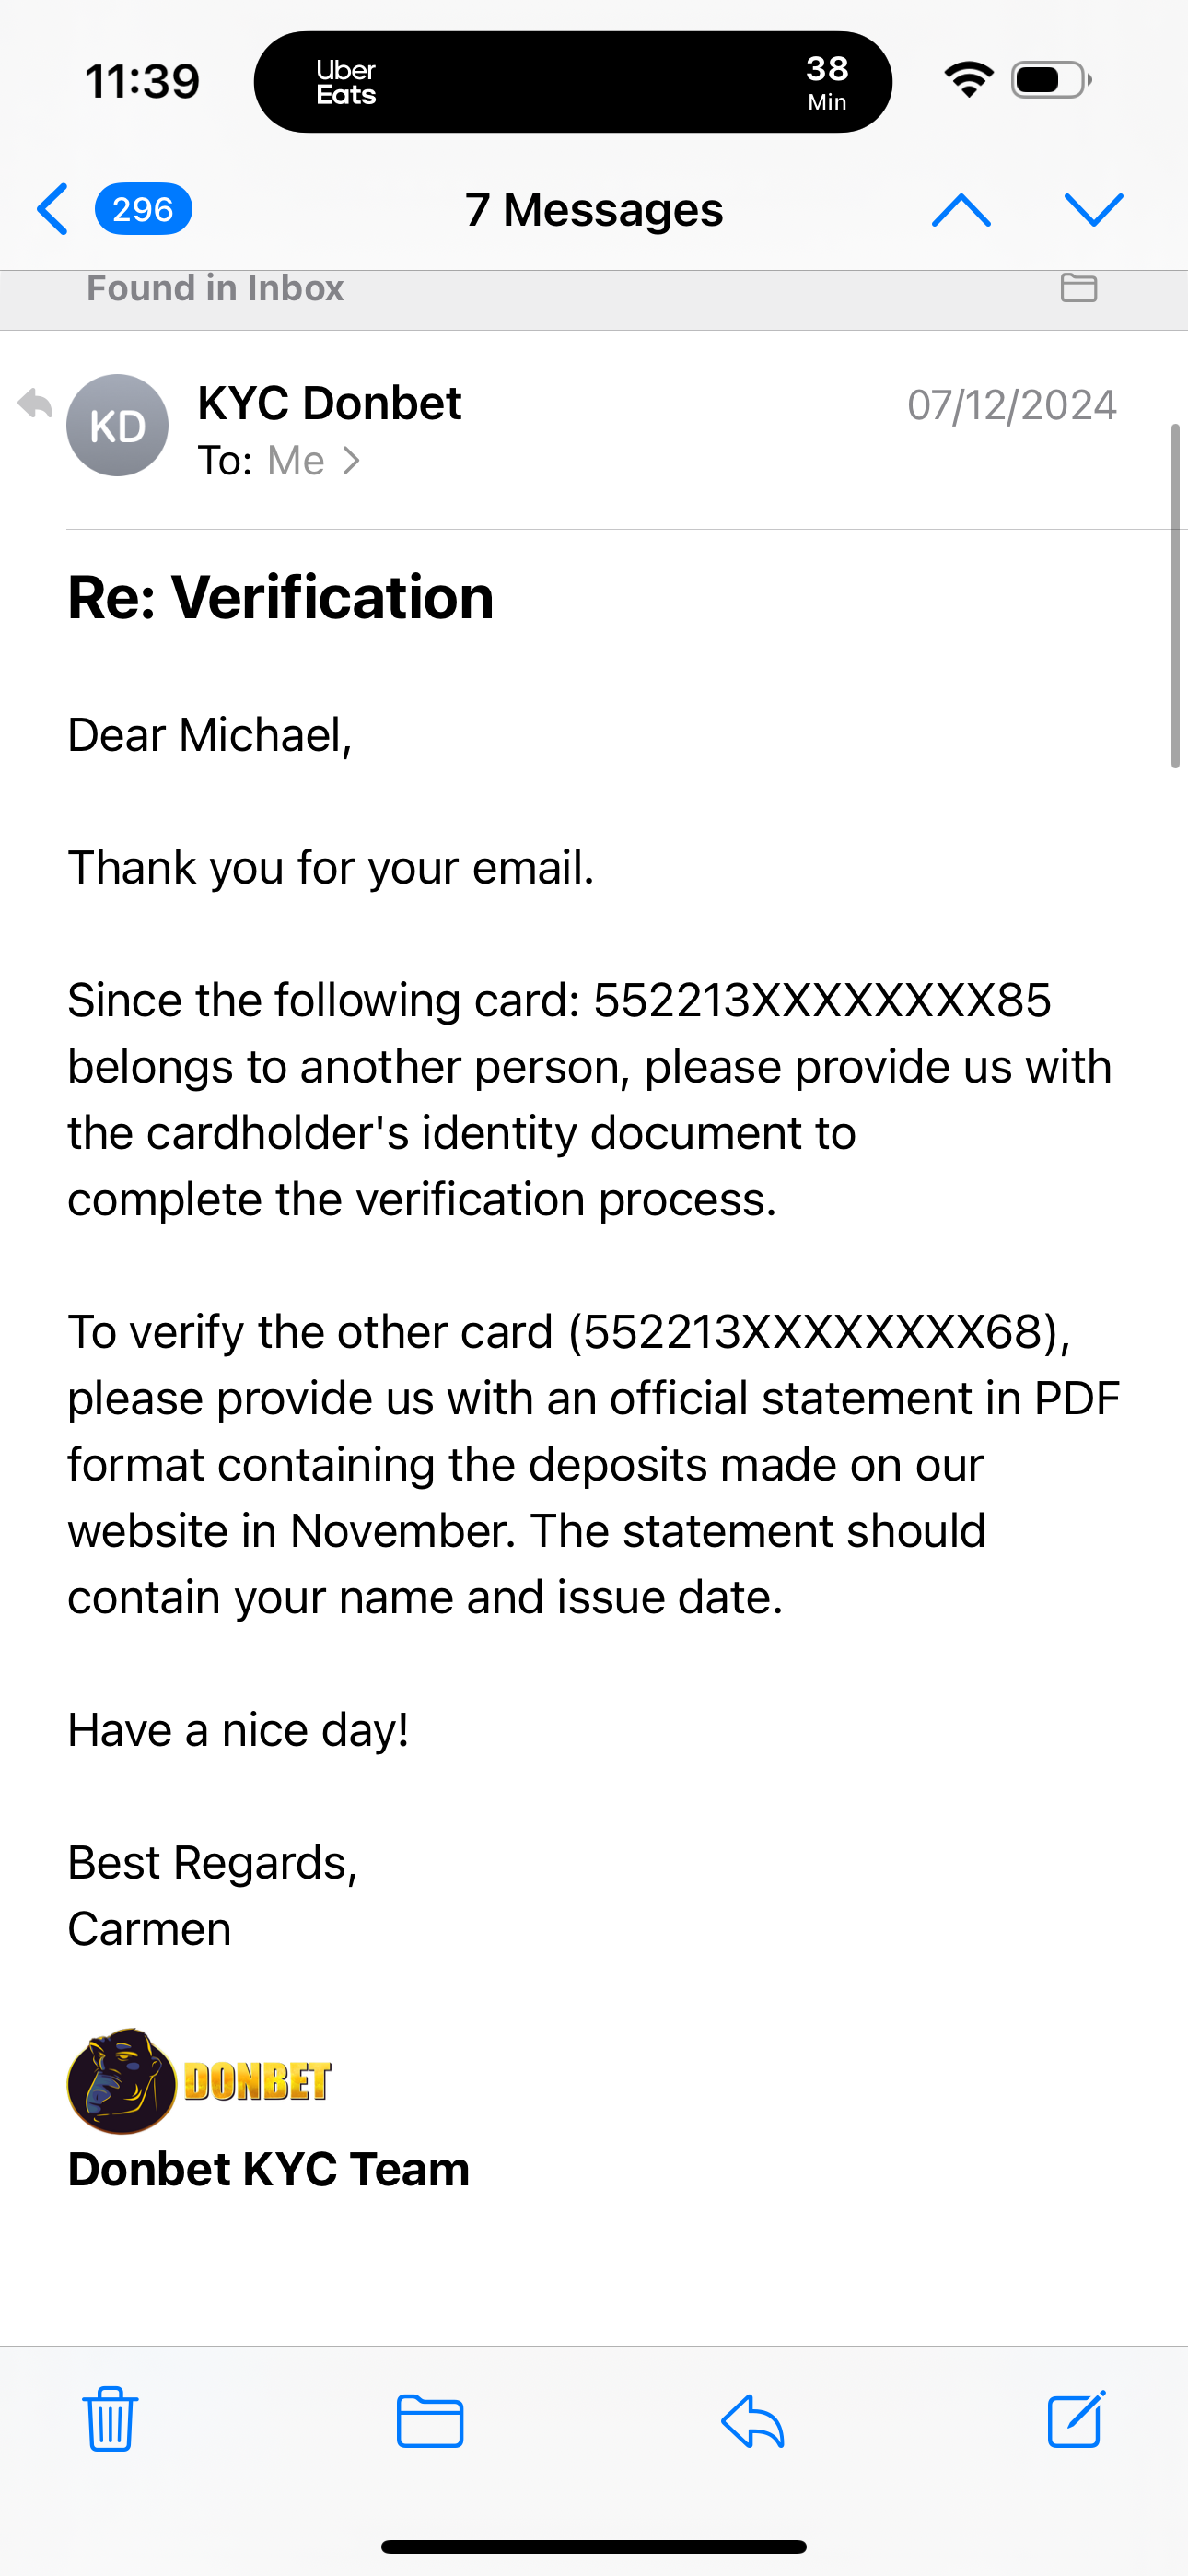Tap the home indicator bar
This screenshot has height=2576, width=1188.
click(594, 2545)
